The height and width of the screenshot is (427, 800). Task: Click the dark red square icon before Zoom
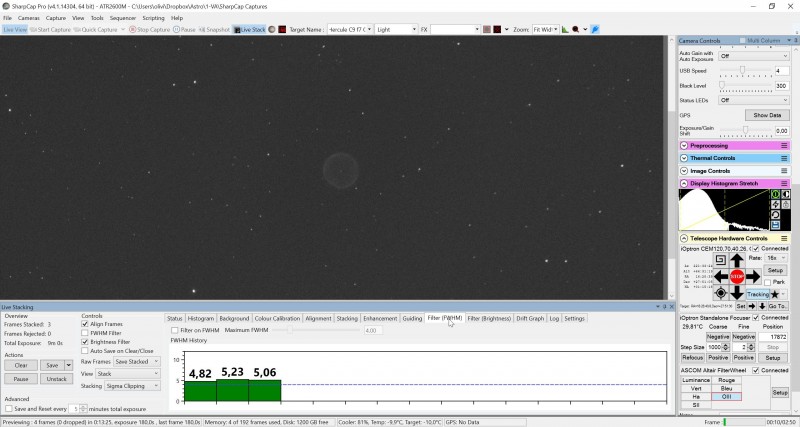[x=497, y=30]
